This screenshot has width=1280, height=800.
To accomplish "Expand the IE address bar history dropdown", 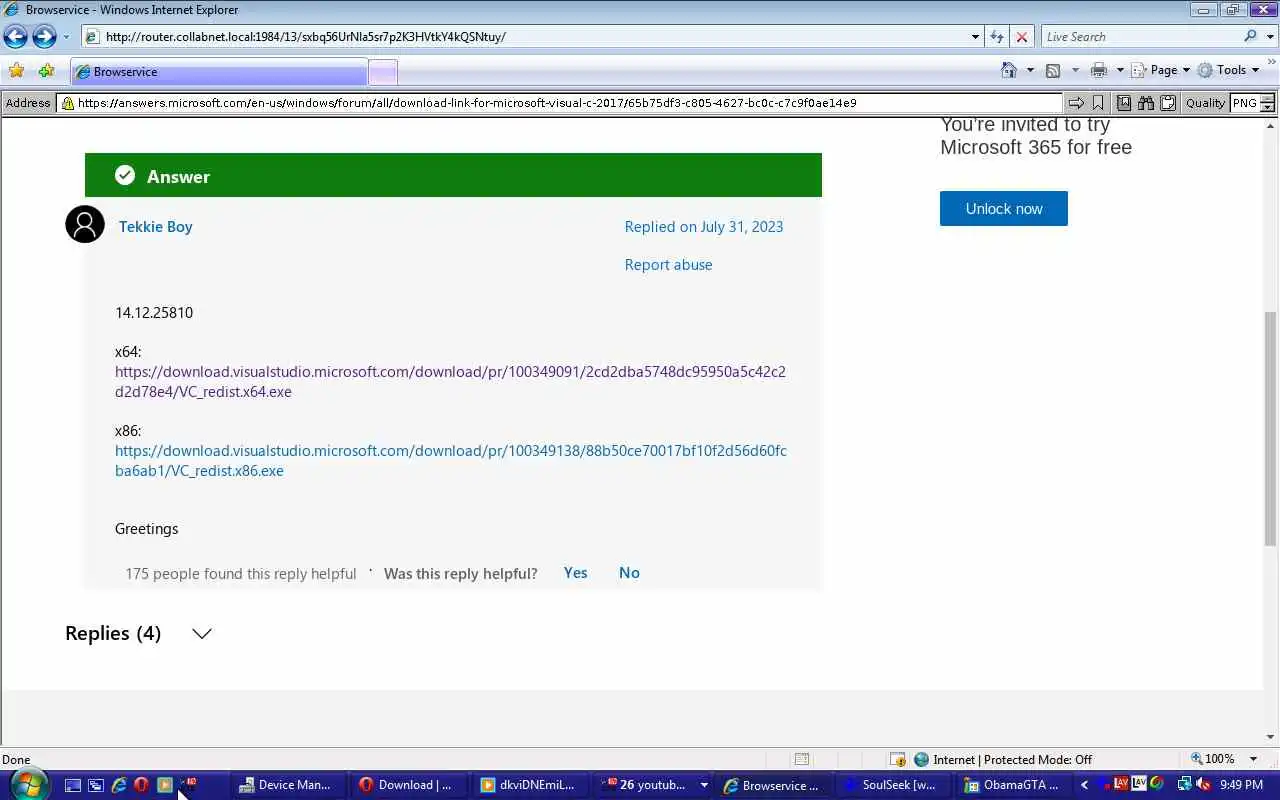I will point(976,37).
